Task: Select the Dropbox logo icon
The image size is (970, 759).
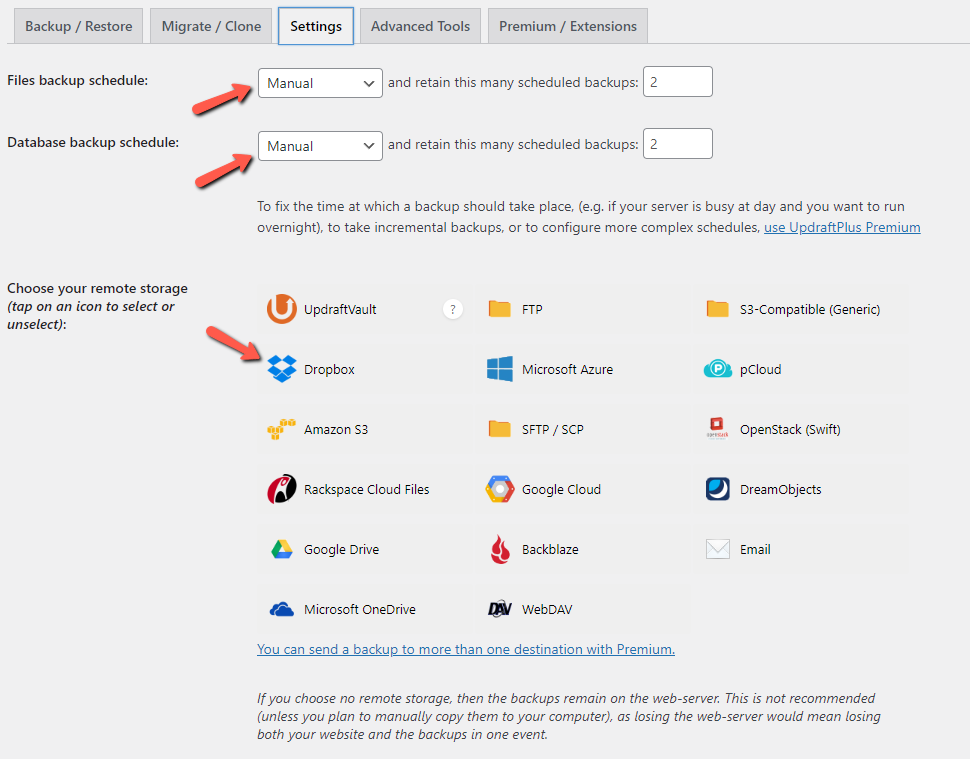Action: (x=281, y=369)
